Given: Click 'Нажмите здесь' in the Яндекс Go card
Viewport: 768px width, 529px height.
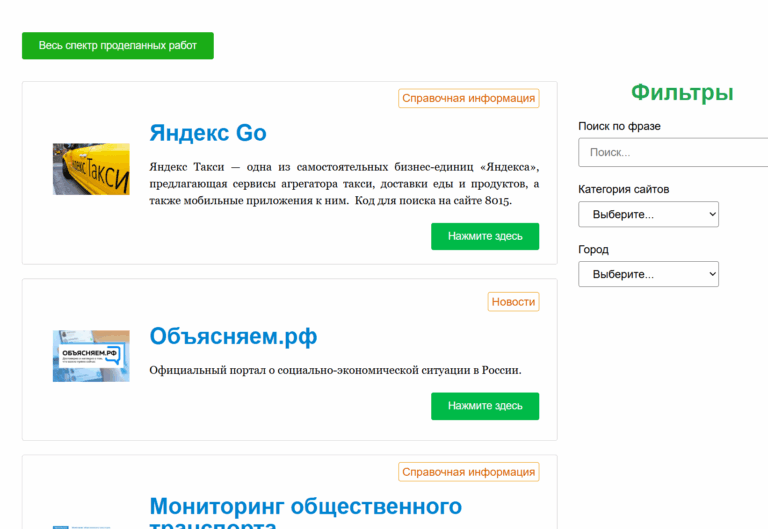Looking at the screenshot, I should (485, 236).
